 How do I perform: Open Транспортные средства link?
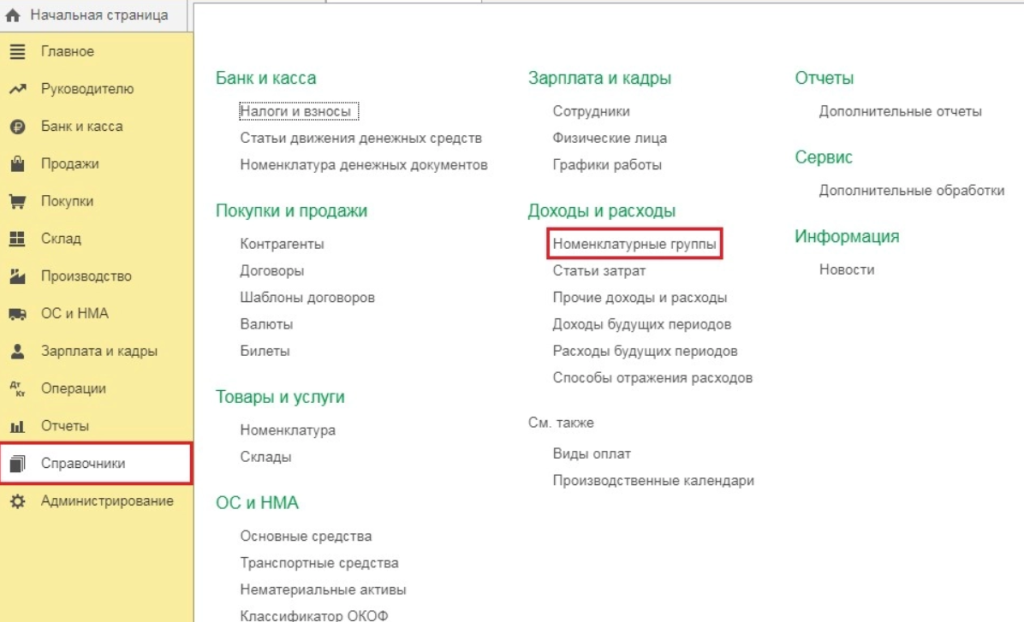[319, 563]
